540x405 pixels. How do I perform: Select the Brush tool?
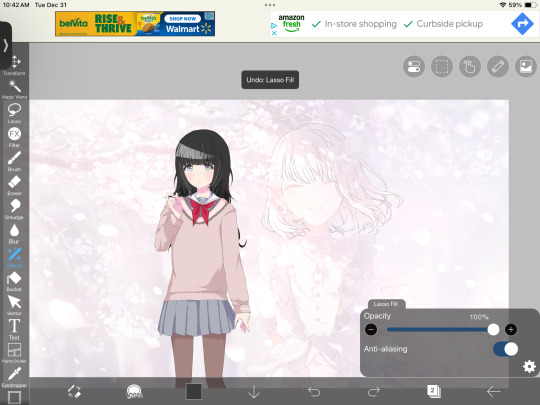point(14,161)
